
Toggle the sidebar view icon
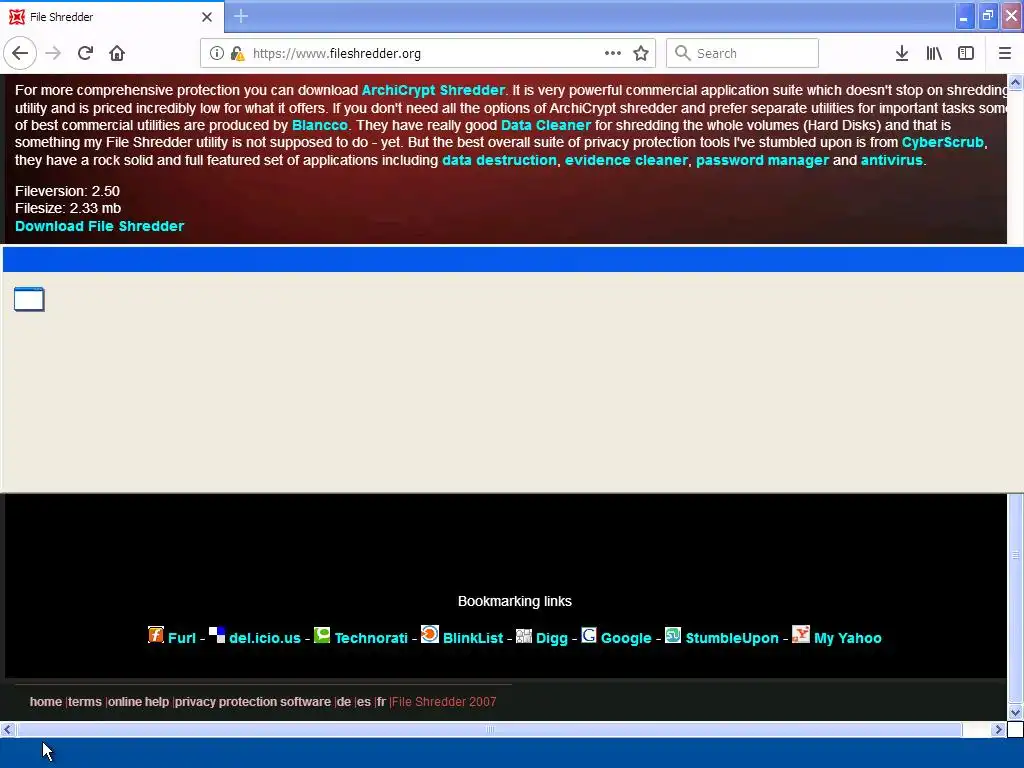966,54
